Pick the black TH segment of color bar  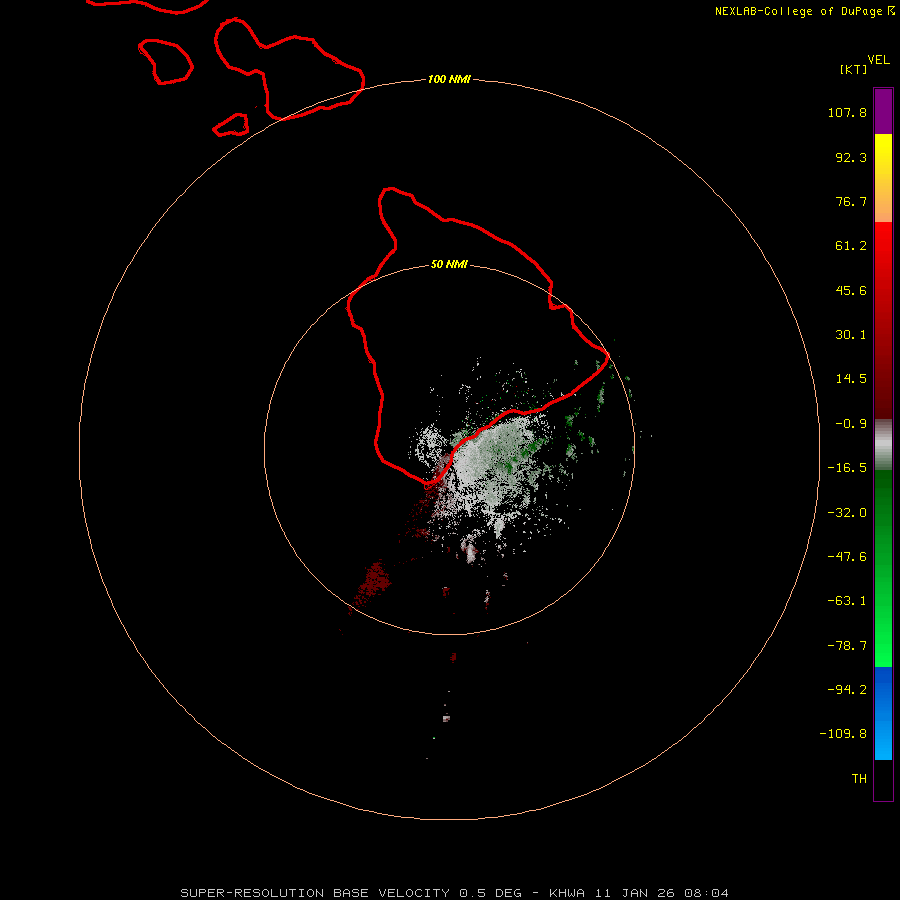[x=883, y=779]
